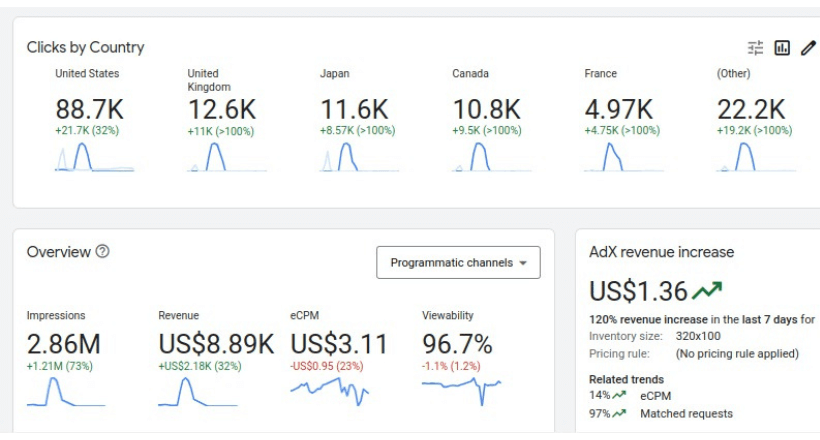The width and height of the screenshot is (820, 440).
Task: Click the Canada 10.8K clicks value
Action: [486, 109]
